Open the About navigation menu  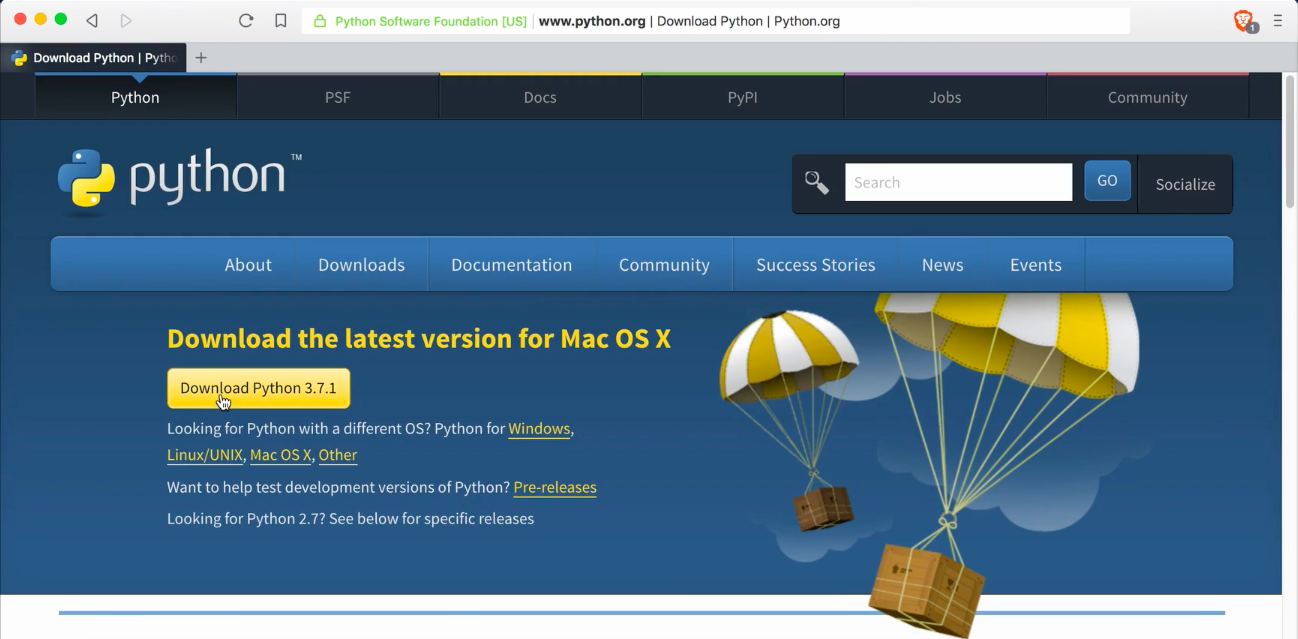(248, 265)
